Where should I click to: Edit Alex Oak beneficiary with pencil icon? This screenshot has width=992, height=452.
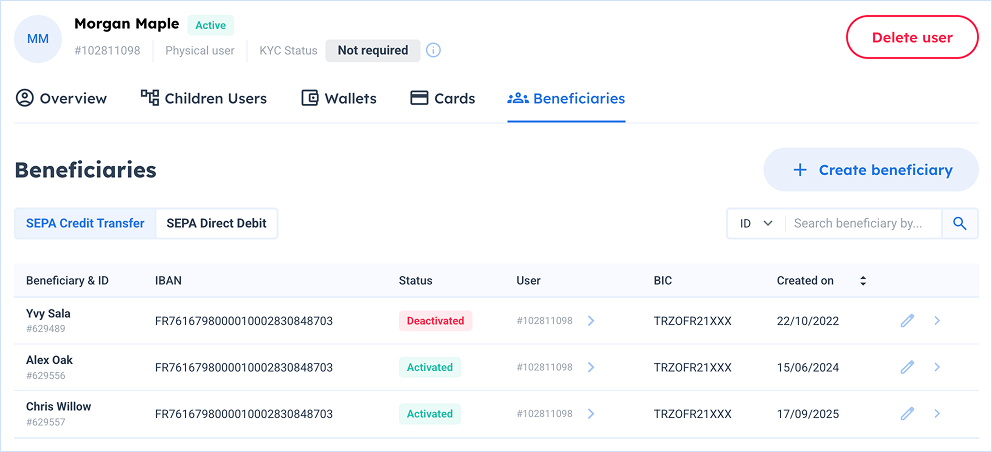(x=907, y=367)
